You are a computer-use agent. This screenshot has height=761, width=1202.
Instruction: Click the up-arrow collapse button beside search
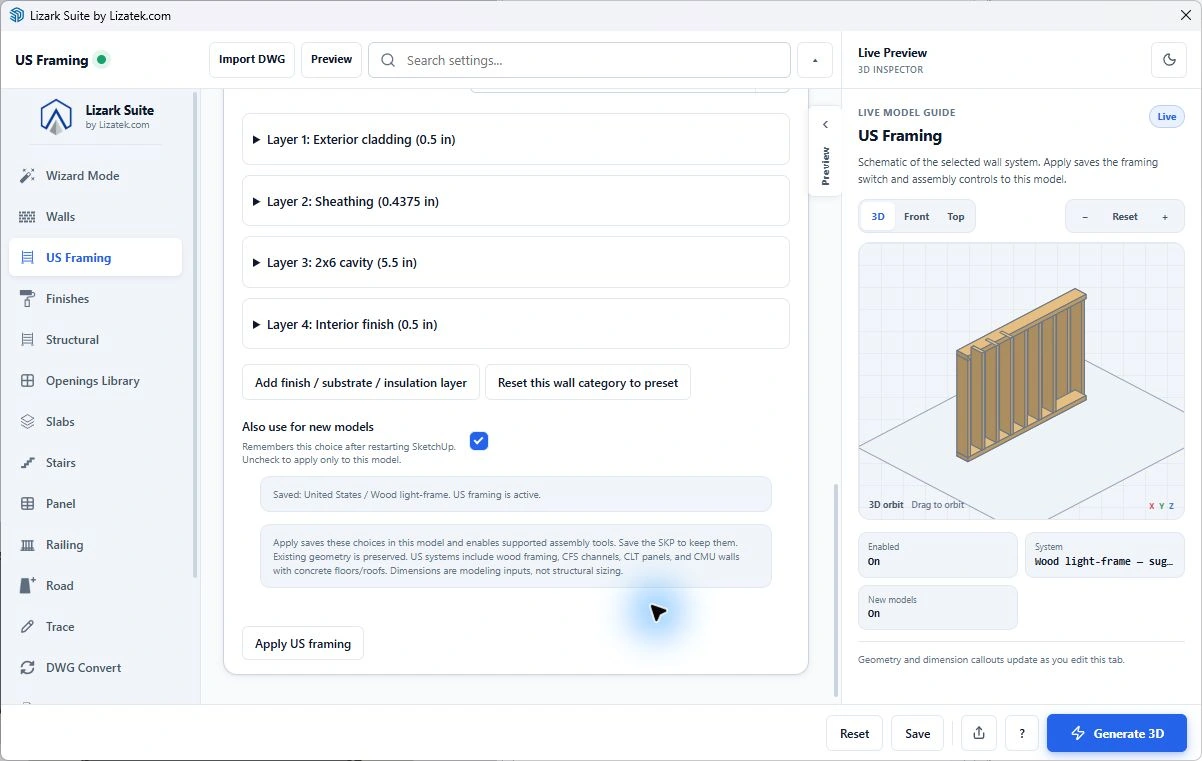815,60
